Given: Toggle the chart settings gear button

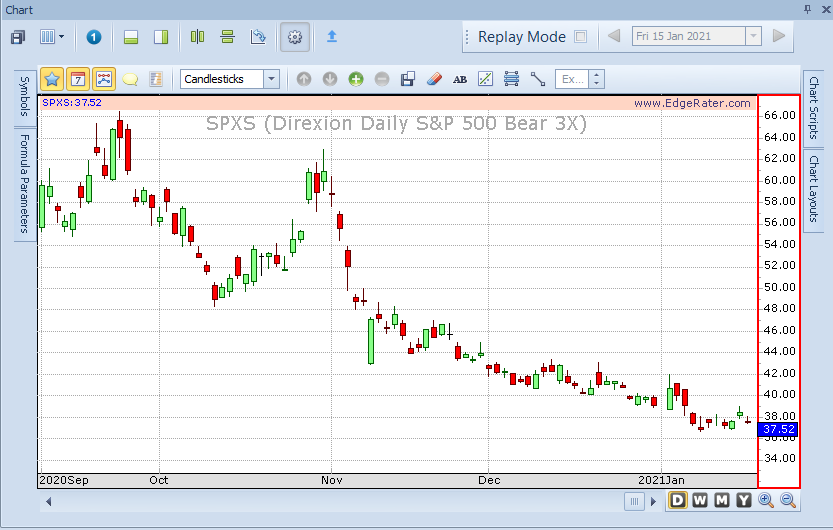Looking at the screenshot, I should (x=295, y=37).
